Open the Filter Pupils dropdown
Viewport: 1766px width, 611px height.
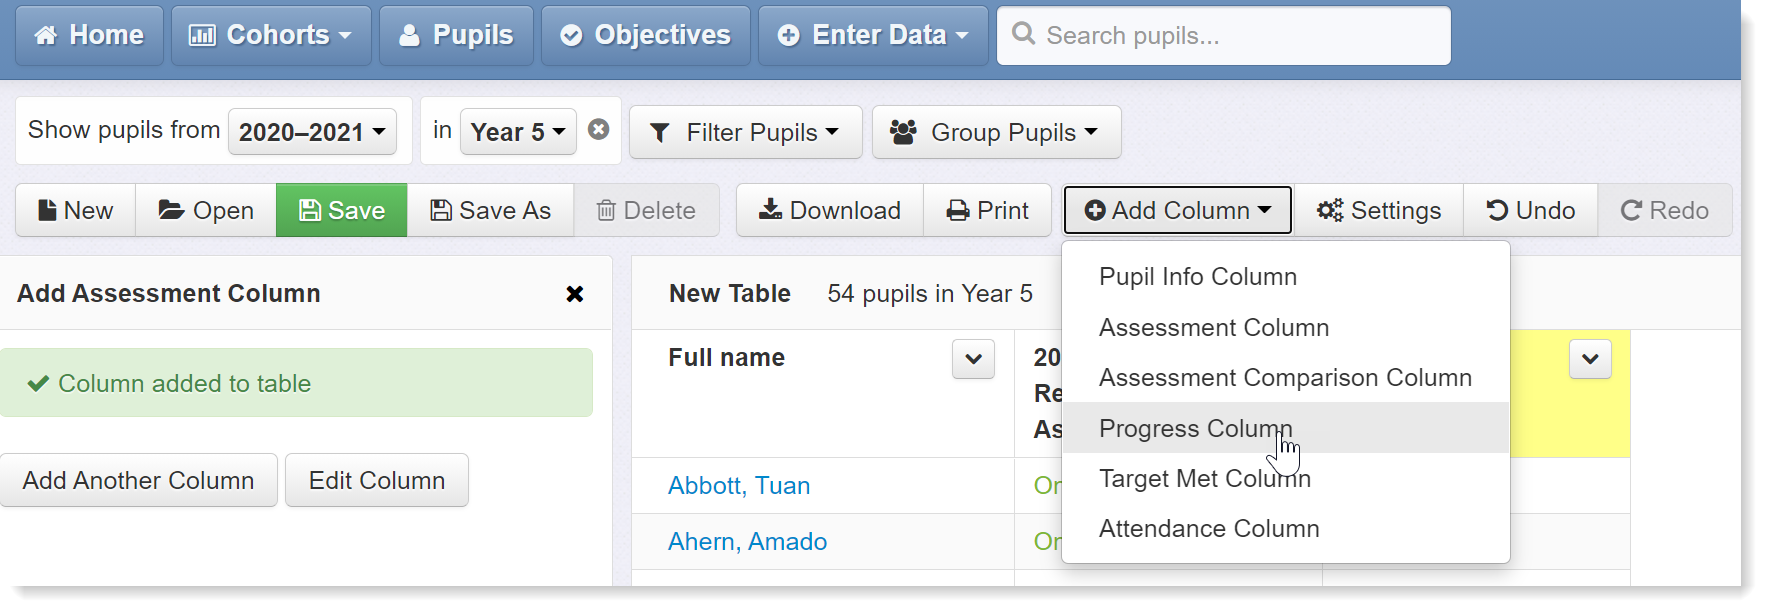click(745, 132)
